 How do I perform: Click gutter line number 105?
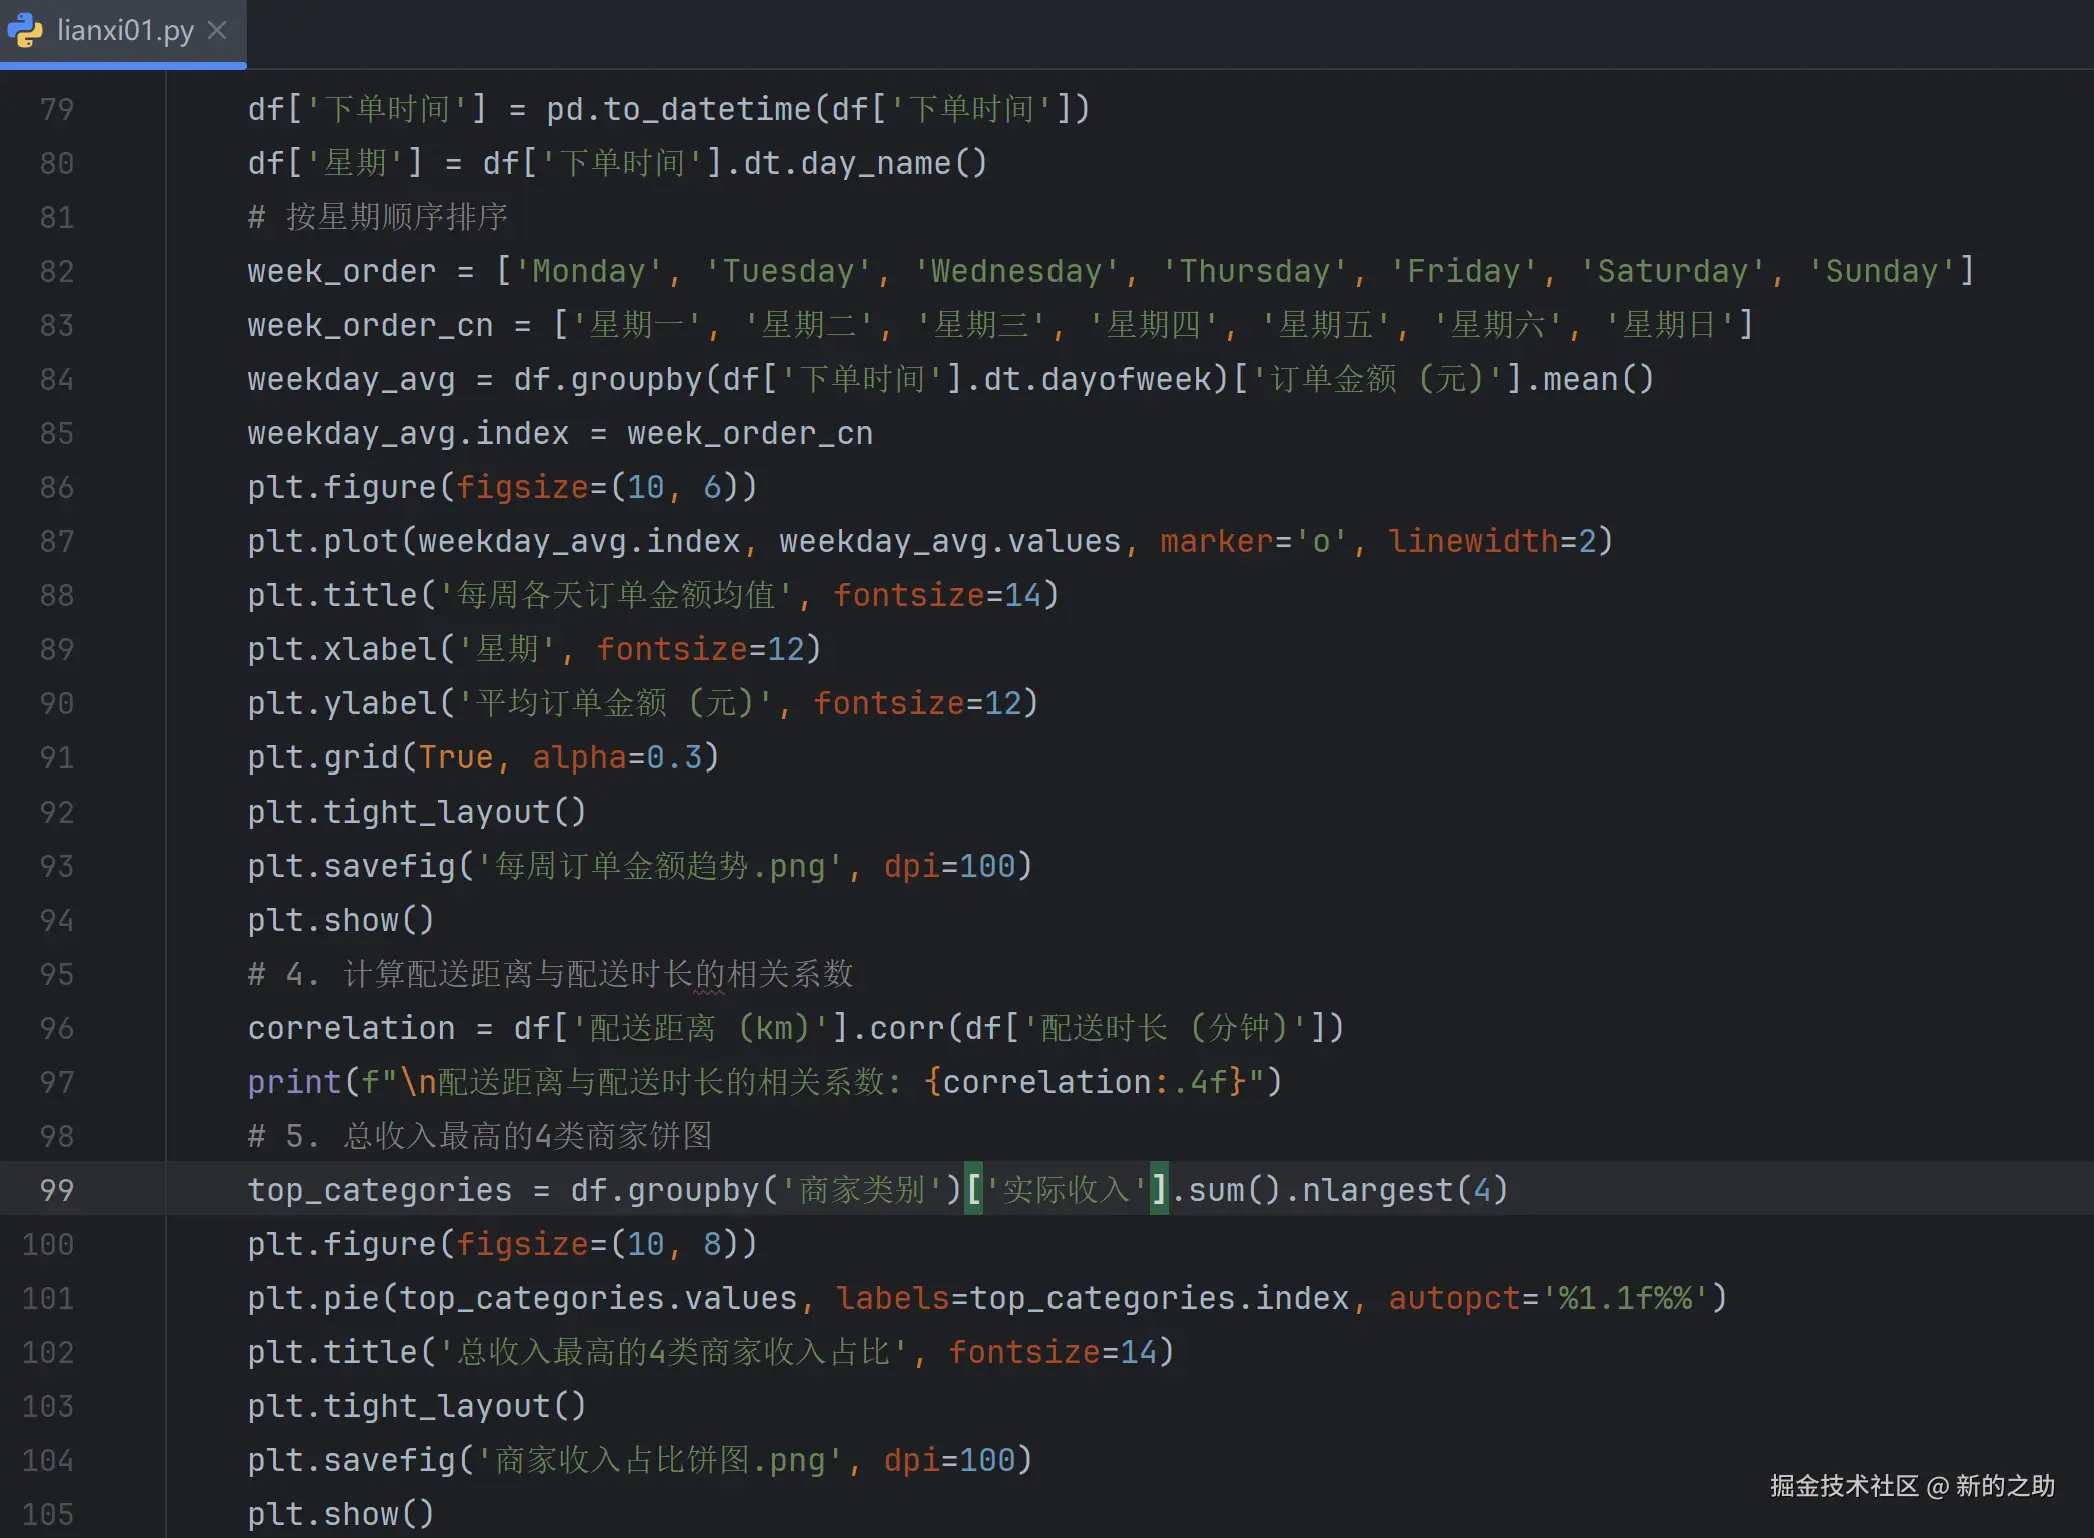(48, 1514)
